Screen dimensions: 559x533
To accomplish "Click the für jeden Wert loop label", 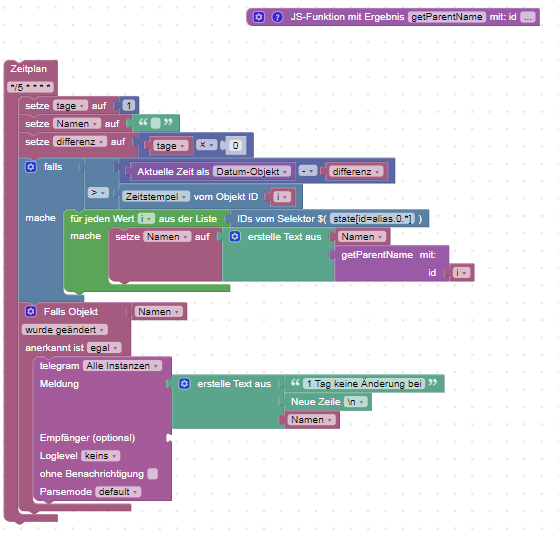I will [x=102, y=219].
